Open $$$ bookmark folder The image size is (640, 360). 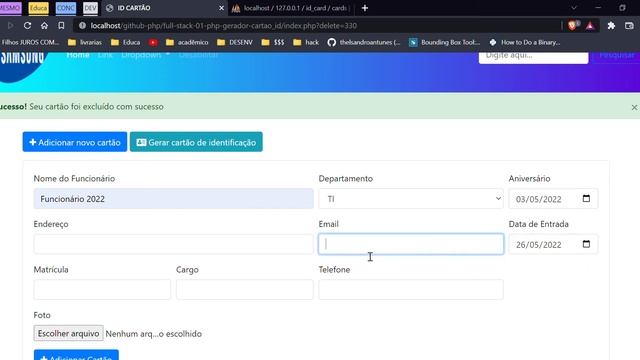[273, 42]
